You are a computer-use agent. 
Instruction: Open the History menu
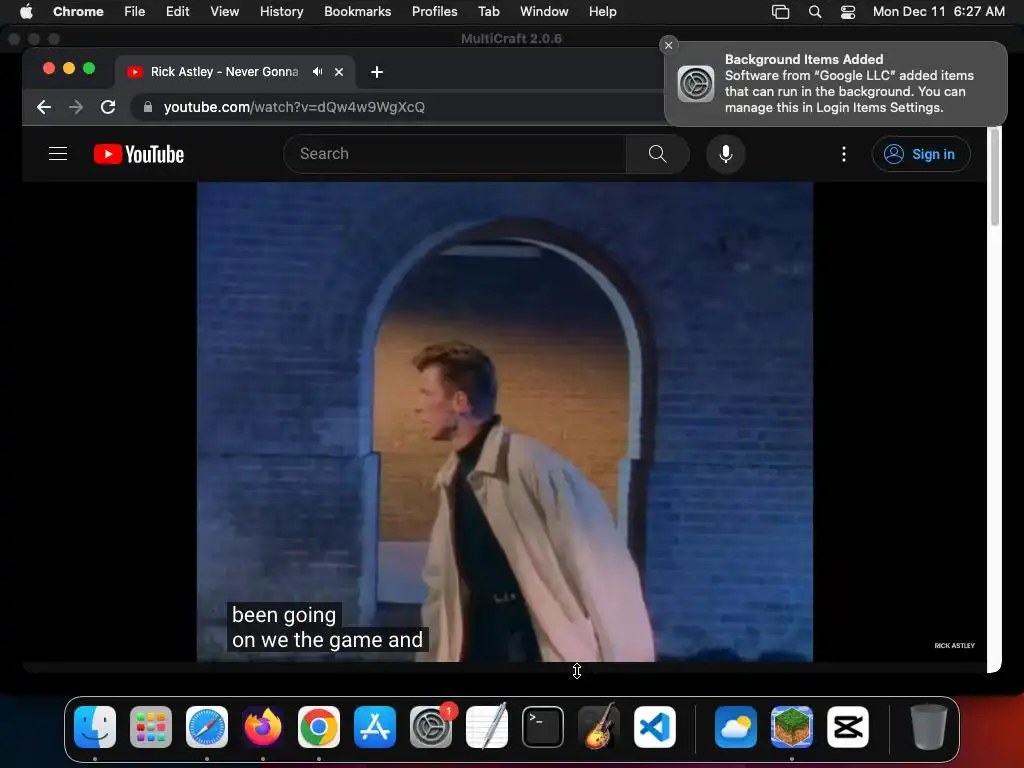[x=281, y=11]
